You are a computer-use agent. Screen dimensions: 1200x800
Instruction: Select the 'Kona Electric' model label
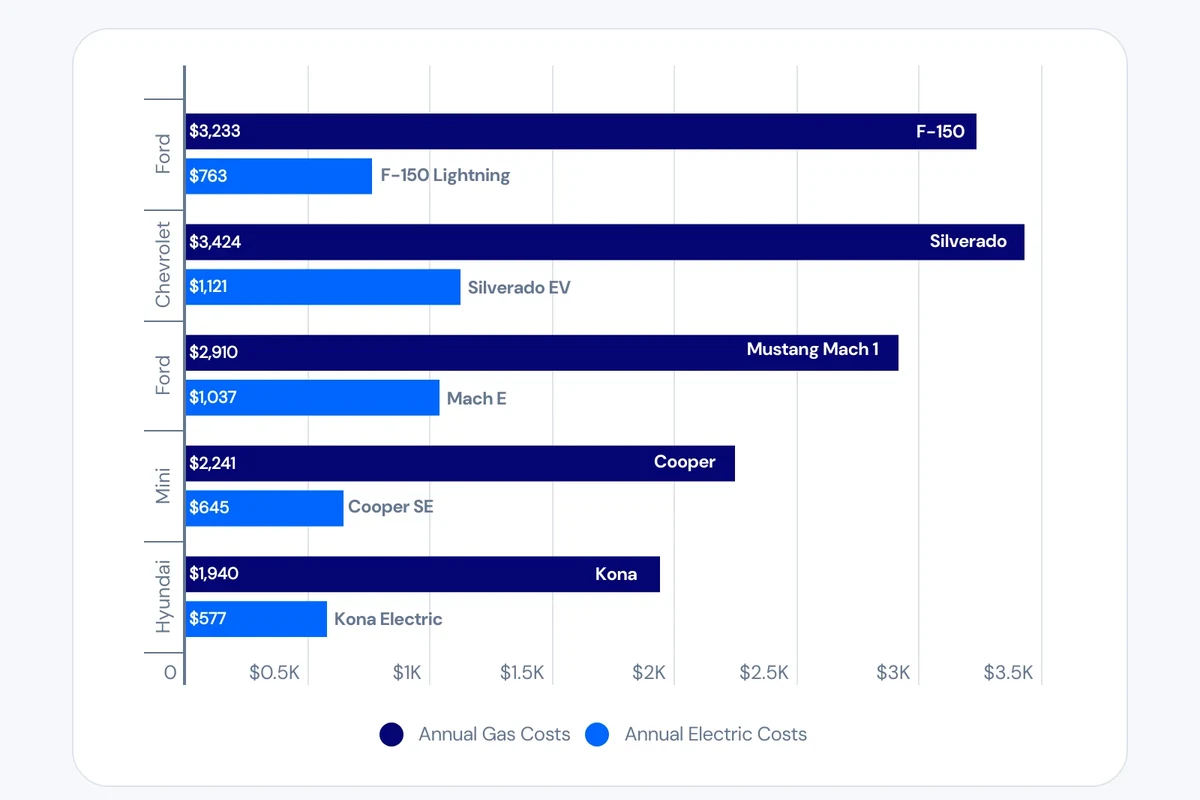[388, 619]
